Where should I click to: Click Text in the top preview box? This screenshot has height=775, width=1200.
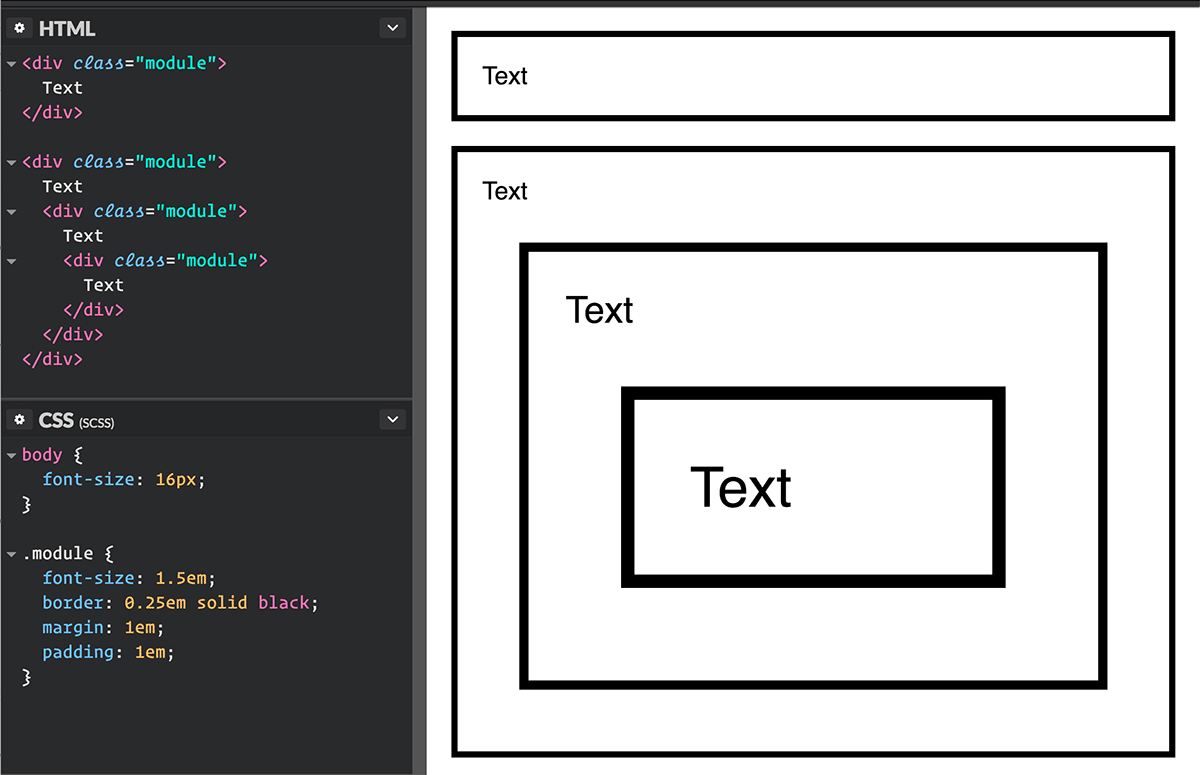(x=505, y=76)
